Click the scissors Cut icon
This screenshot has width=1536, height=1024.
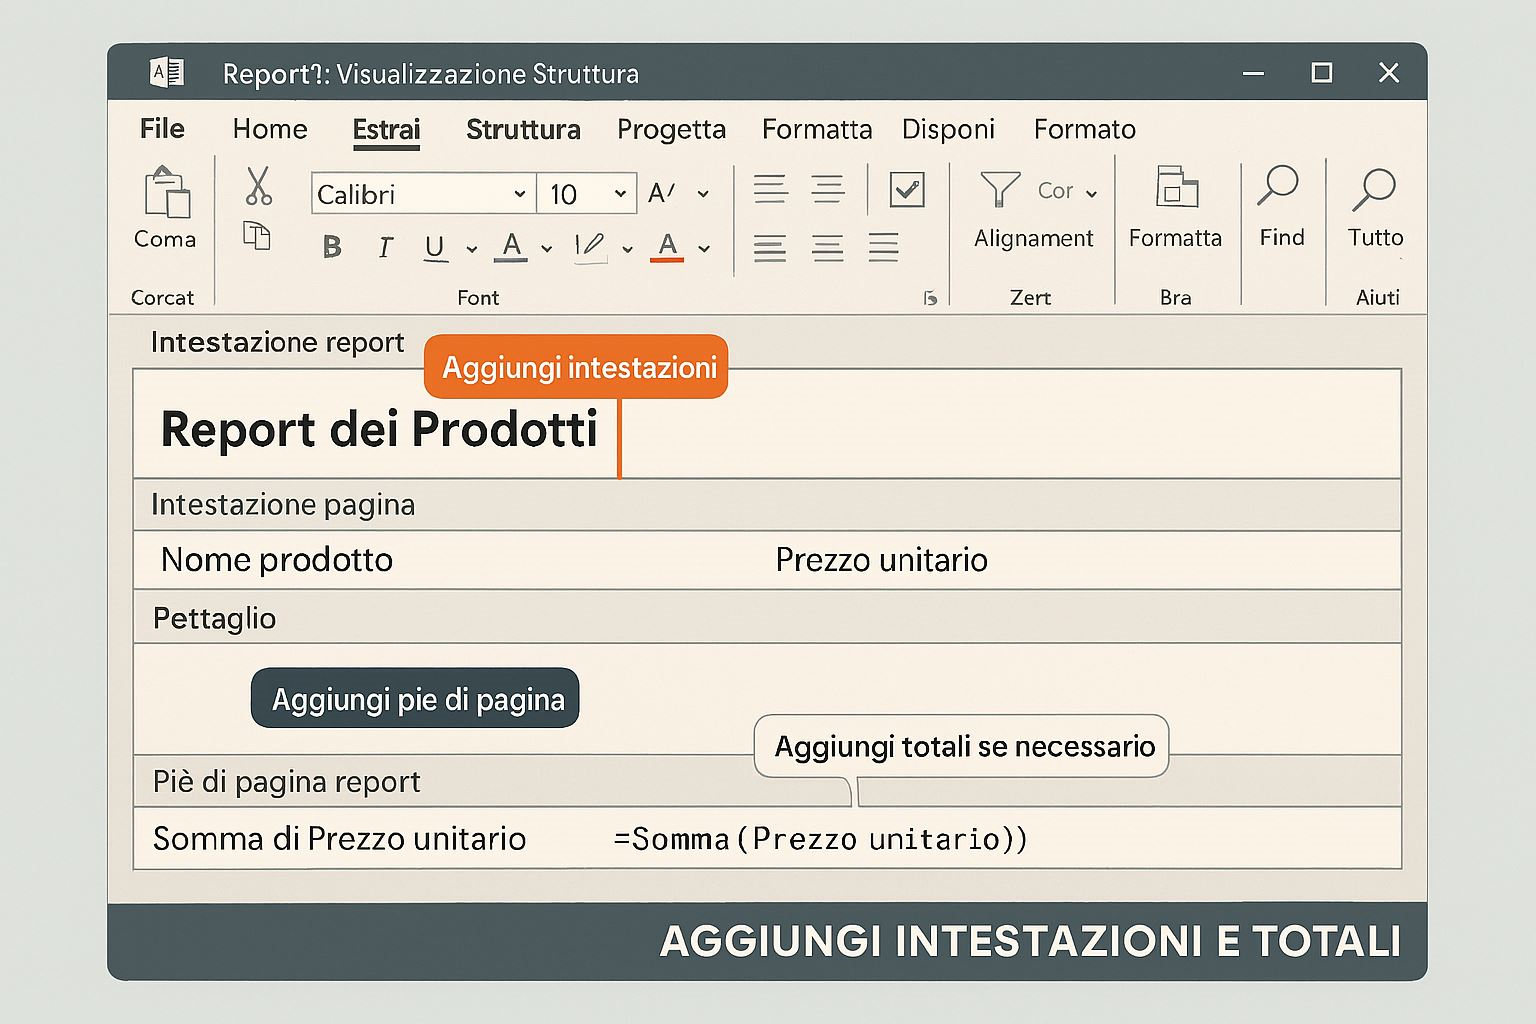point(258,186)
